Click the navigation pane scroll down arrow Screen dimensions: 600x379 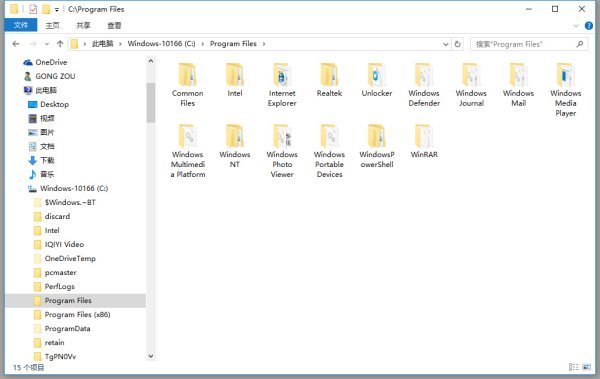[151, 356]
